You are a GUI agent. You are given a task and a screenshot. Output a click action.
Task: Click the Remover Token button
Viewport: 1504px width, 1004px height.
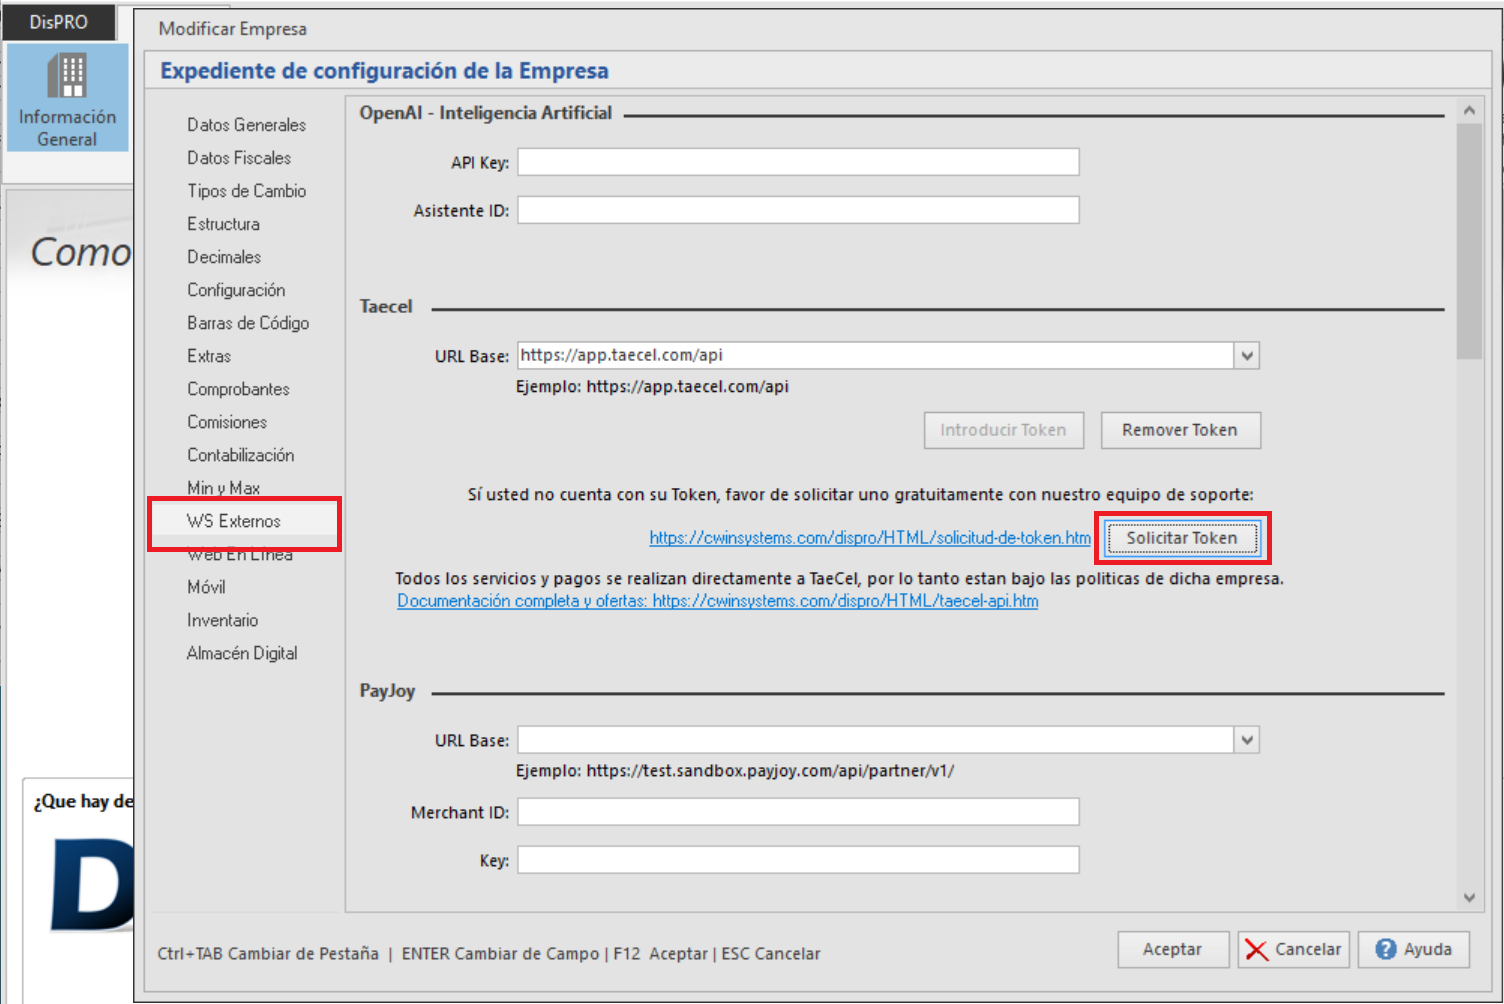point(1180,430)
